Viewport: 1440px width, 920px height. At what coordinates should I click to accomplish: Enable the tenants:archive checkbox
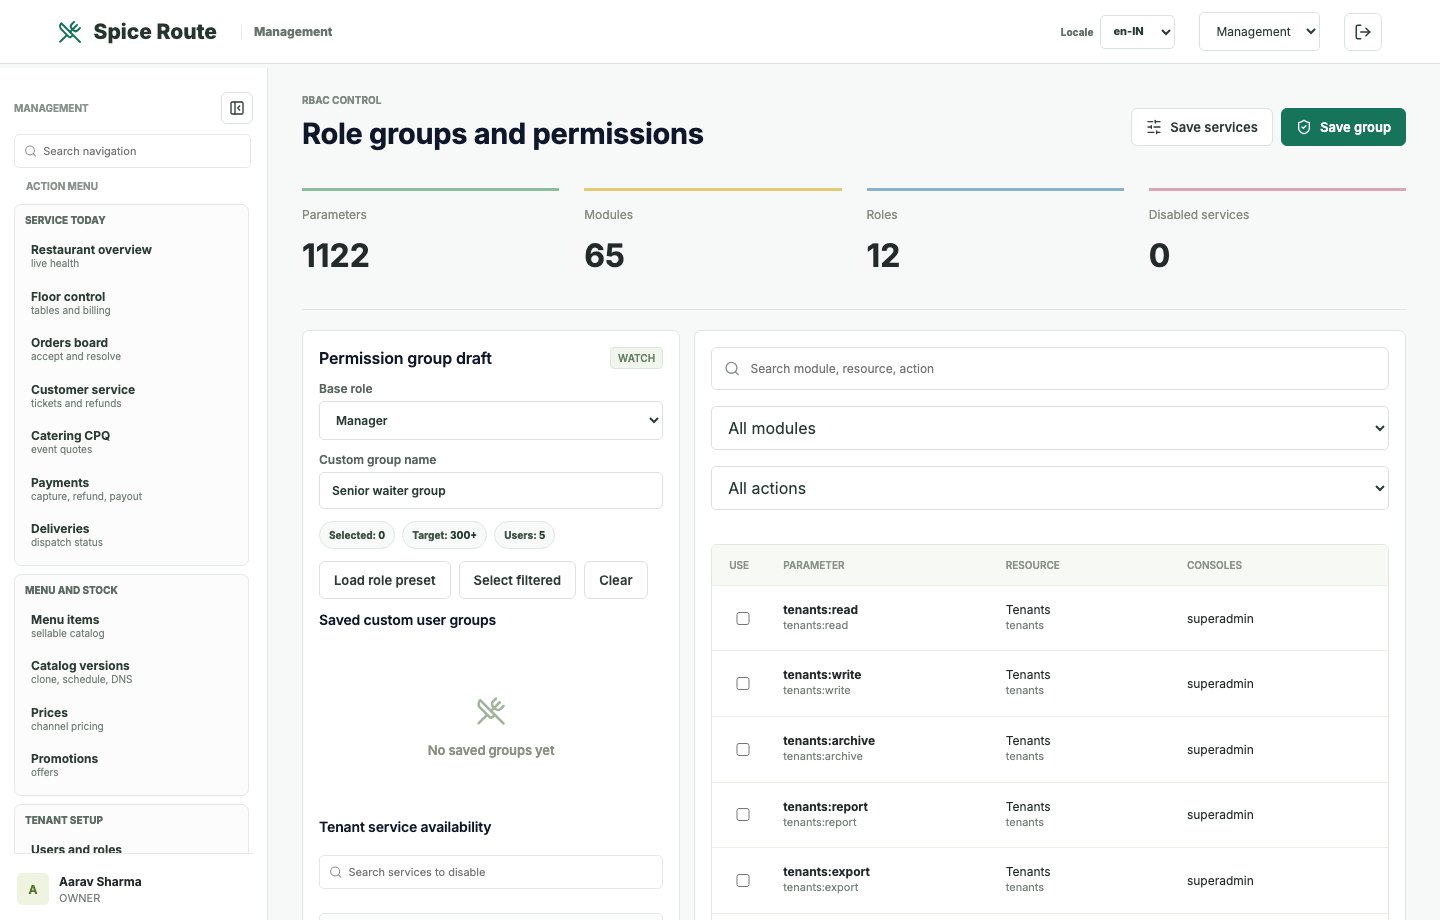743,749
